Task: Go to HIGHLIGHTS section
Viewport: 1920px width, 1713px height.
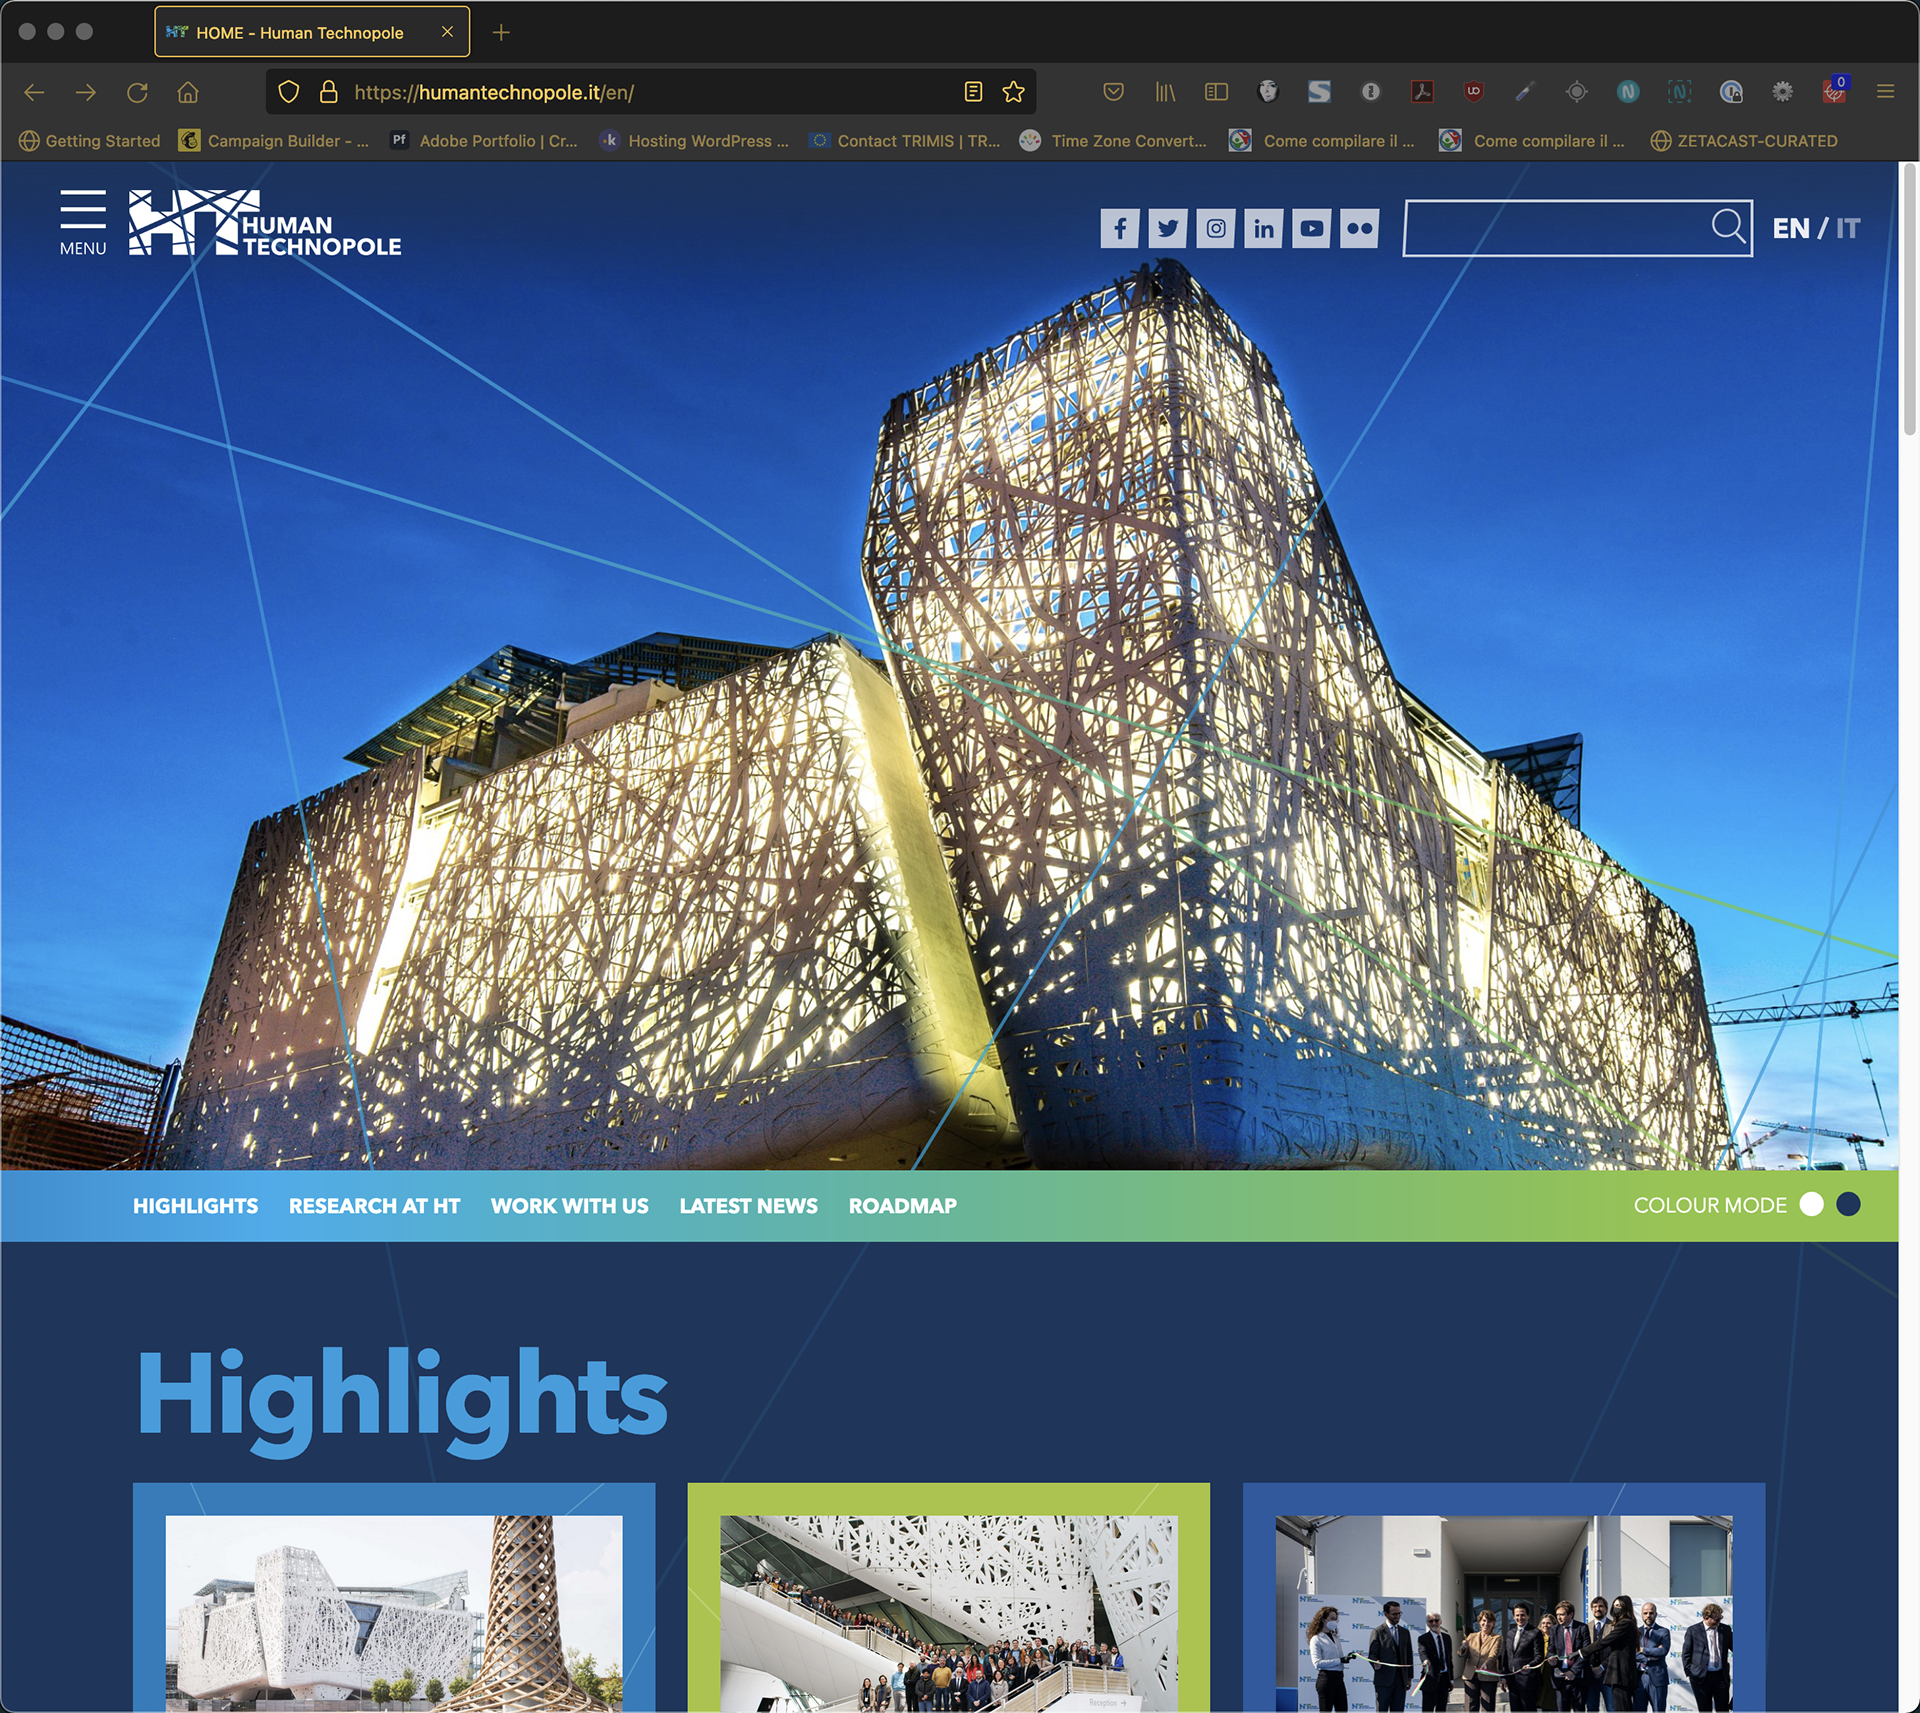Action: point(196,1206)
